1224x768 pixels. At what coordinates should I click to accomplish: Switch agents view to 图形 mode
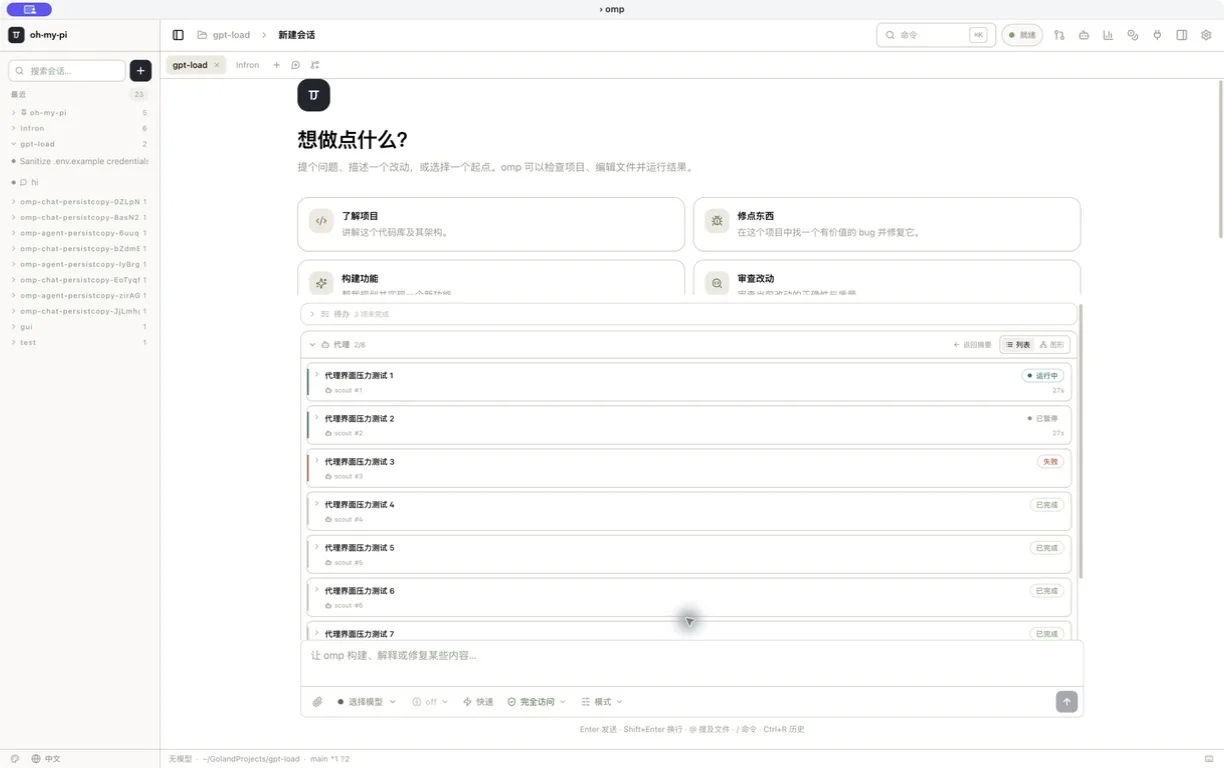coord(1051,345)
